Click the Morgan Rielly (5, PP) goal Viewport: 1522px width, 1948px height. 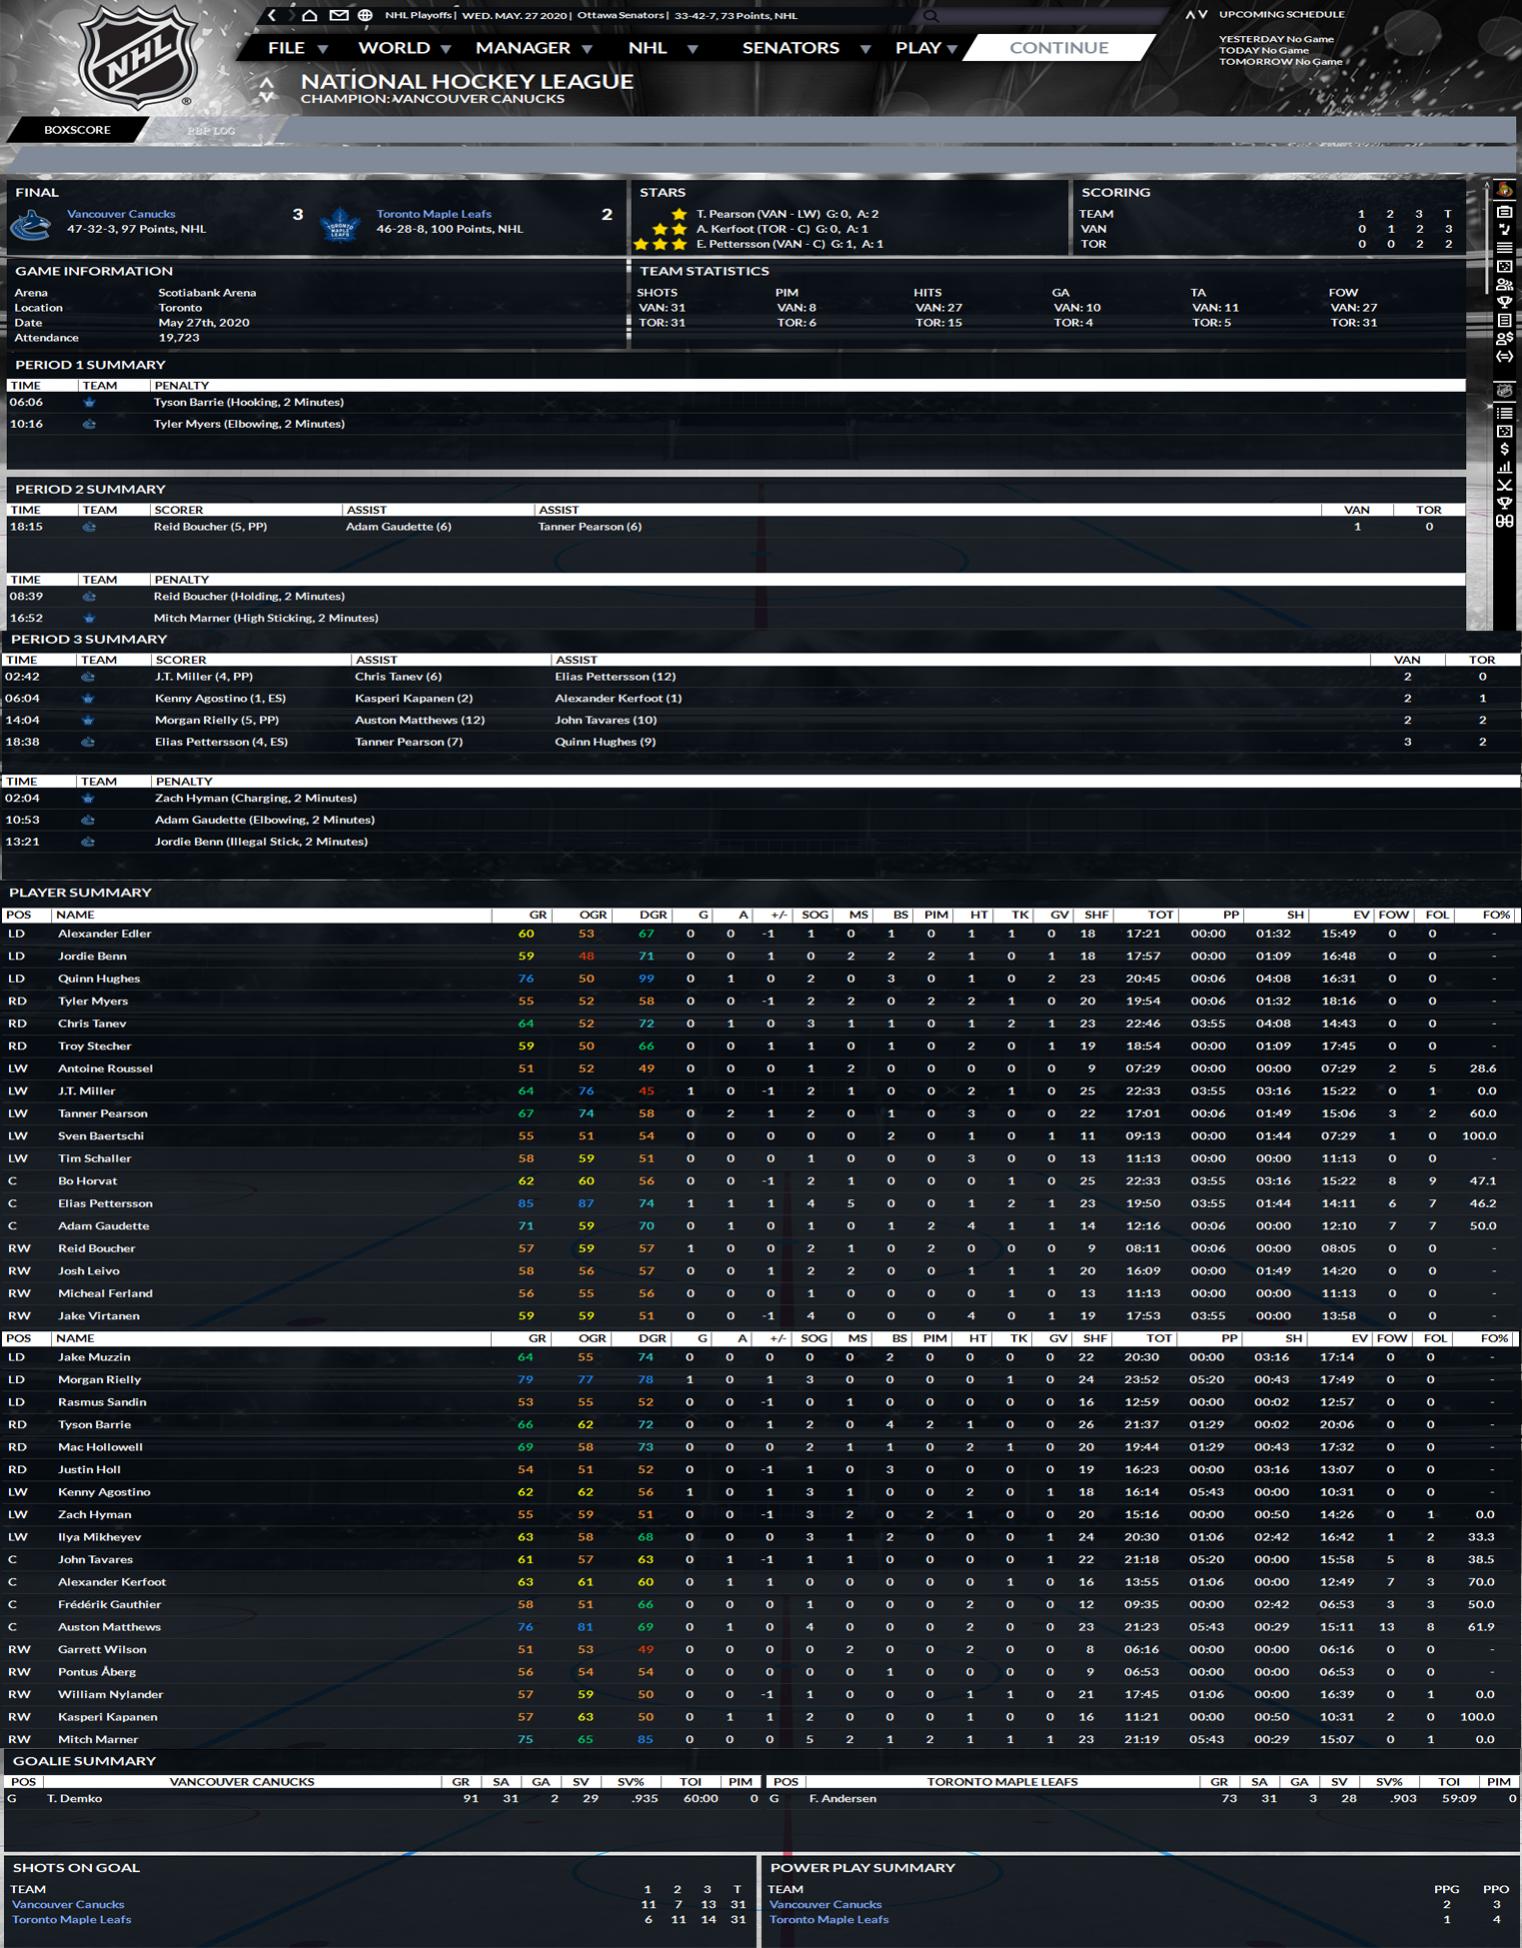pos(217,721)
